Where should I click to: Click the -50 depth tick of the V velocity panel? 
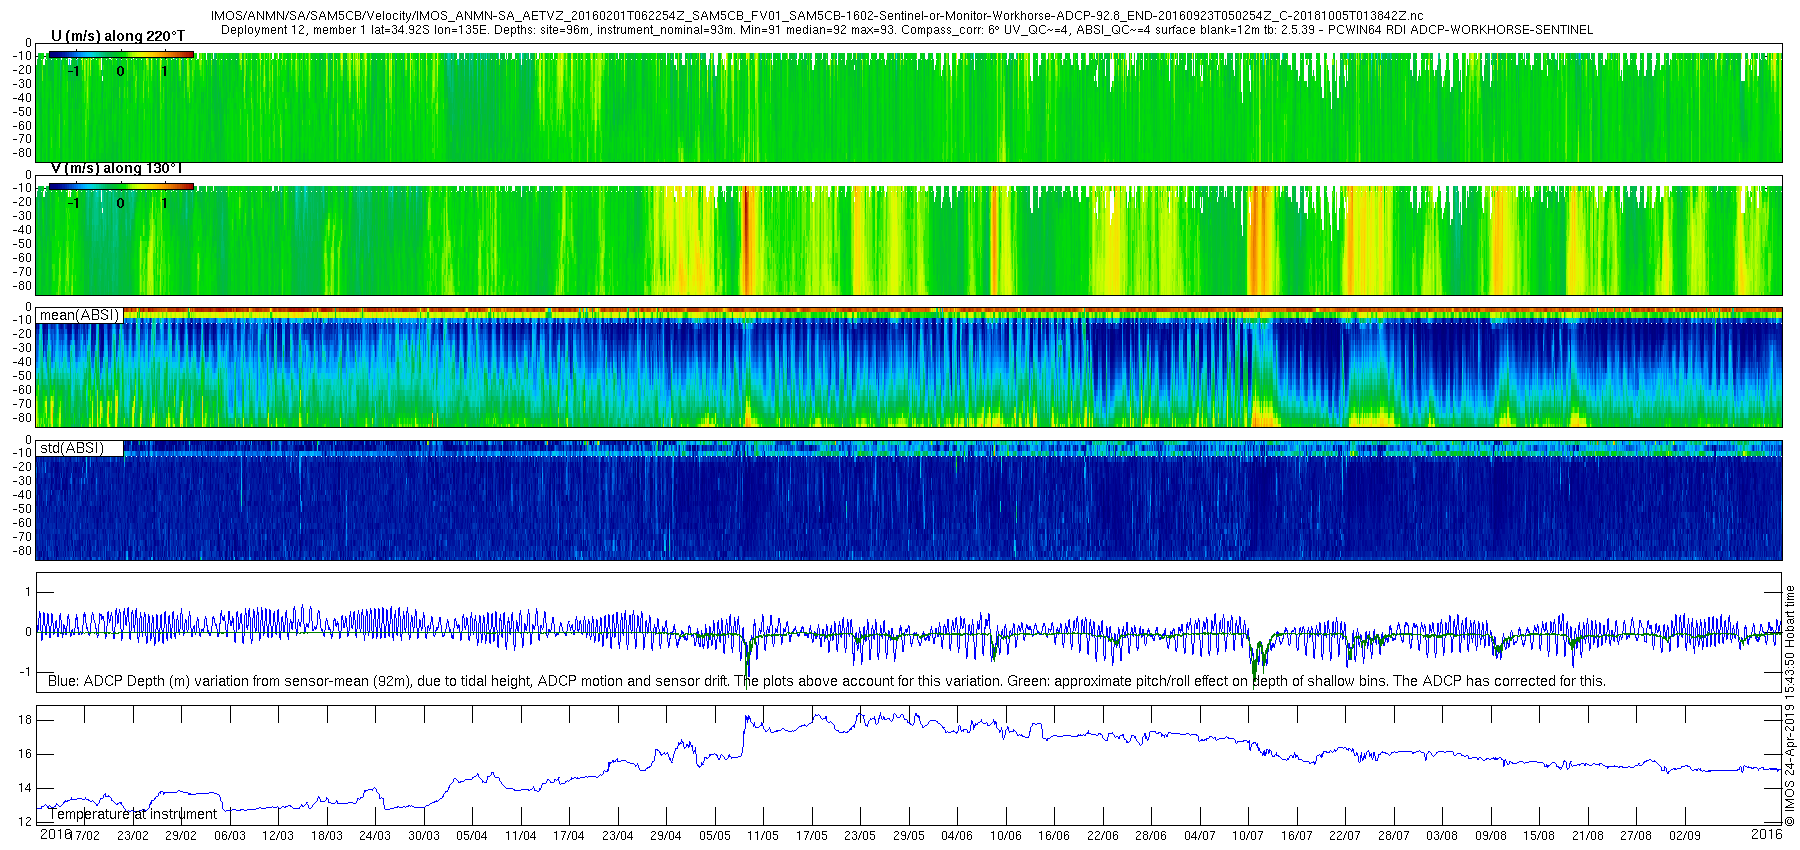click(23, 244)
